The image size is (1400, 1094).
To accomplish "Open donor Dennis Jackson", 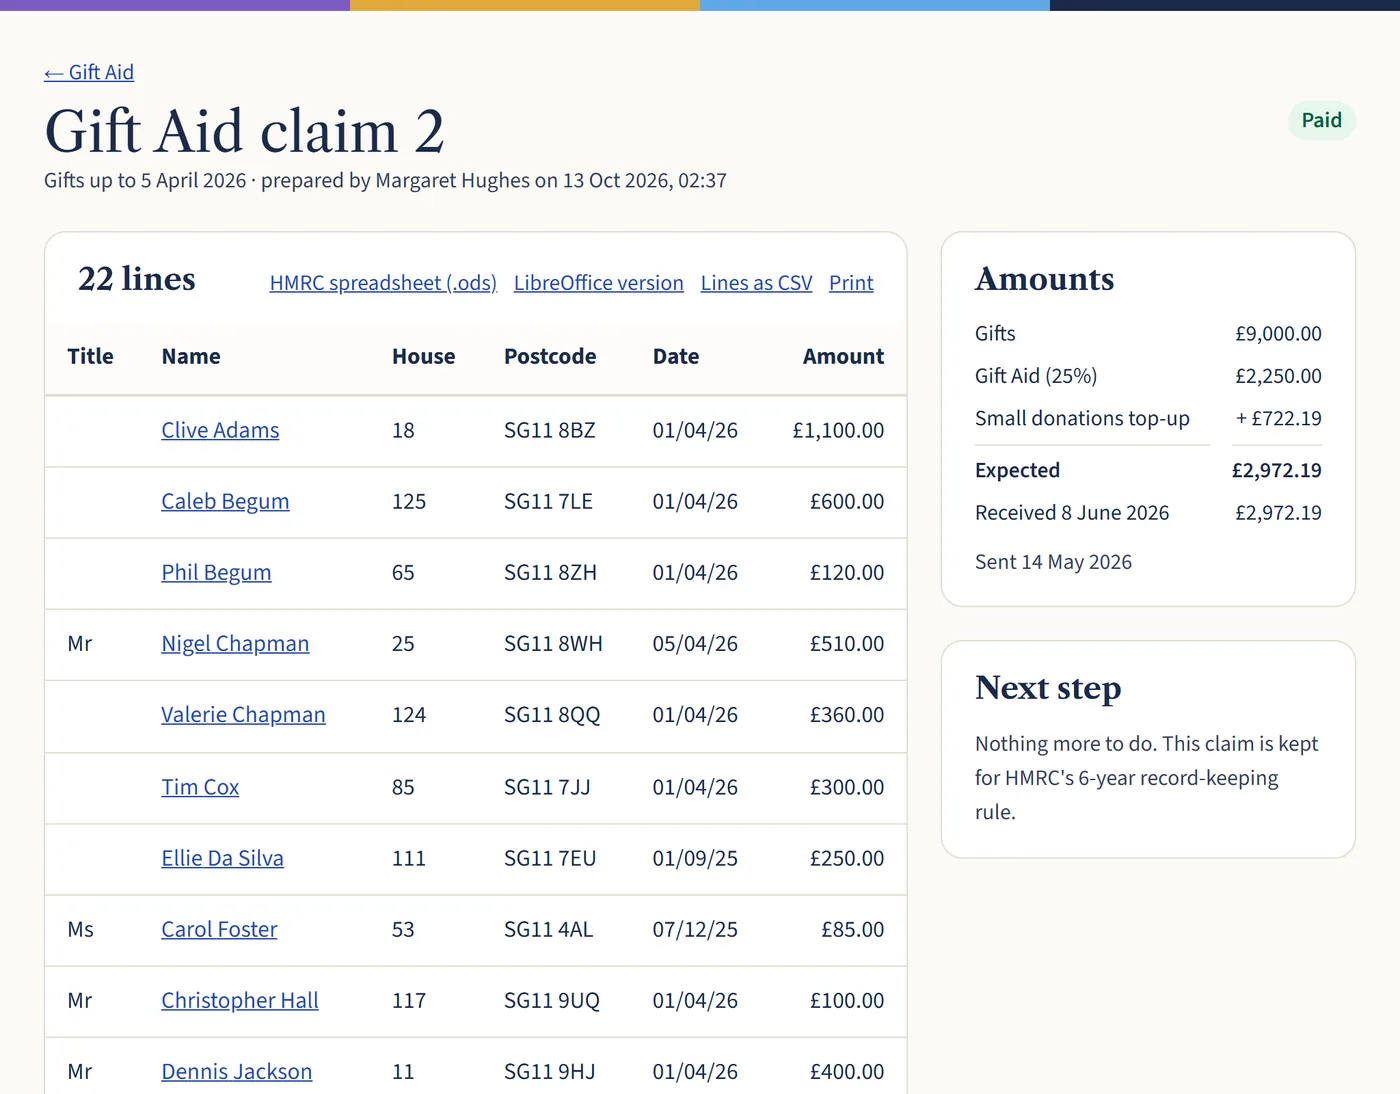I will (236, 1071).
